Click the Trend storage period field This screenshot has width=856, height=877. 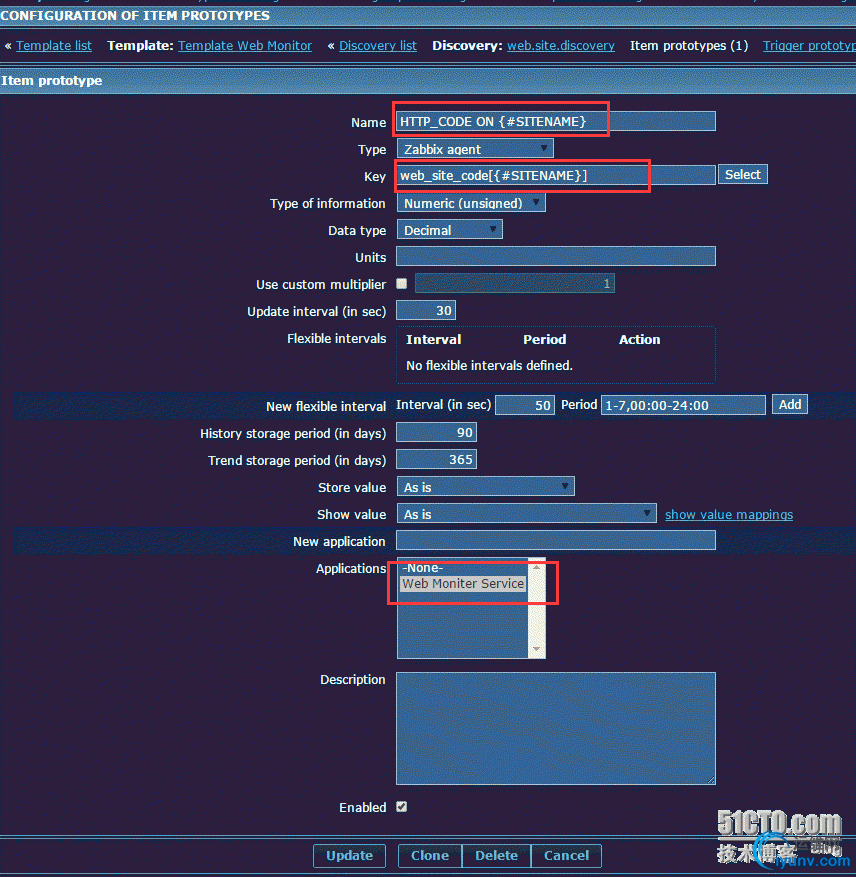point(436,459)
